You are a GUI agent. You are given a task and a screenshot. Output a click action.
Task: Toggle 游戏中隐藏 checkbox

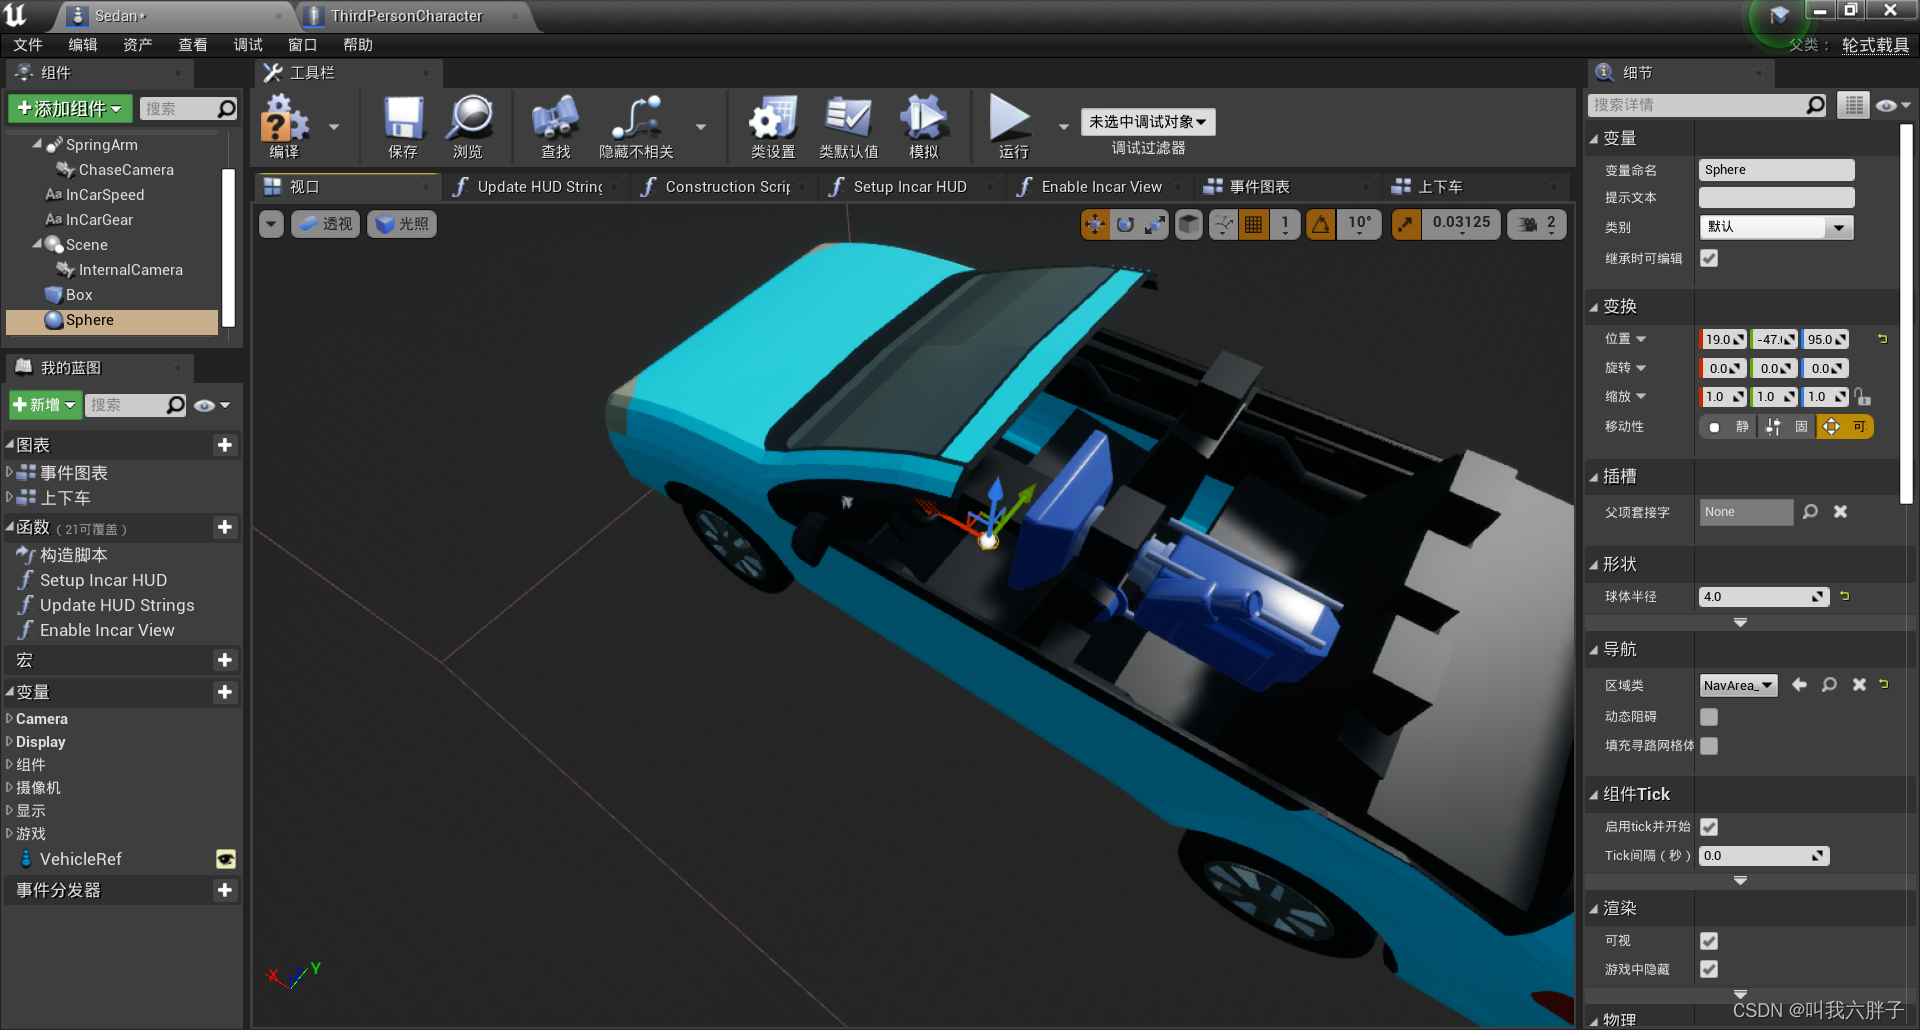tap(1709, 970)
